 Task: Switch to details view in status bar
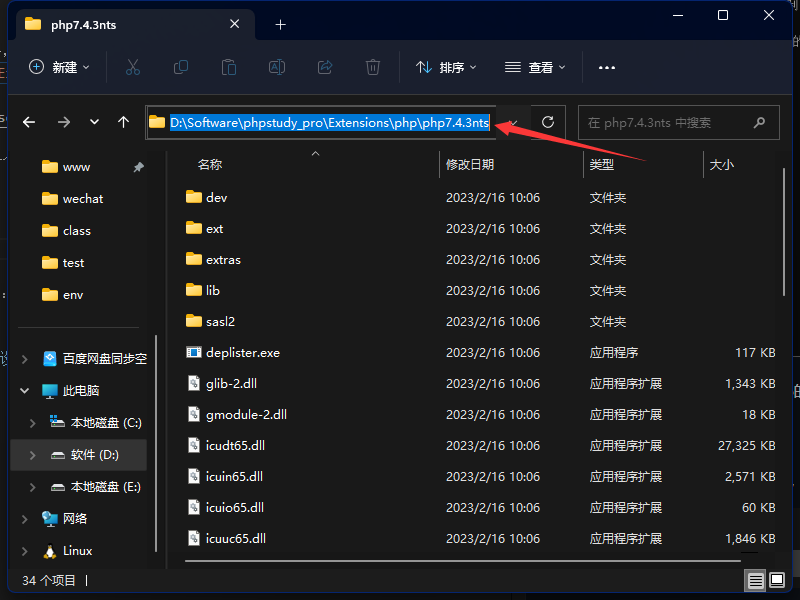pyautogui.click(x=756, y=580)
